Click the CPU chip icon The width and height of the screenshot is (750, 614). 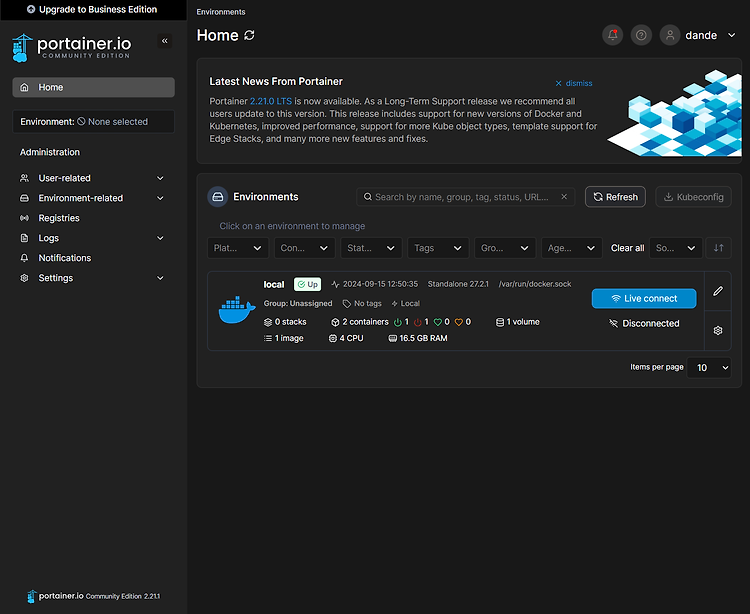coord(333,339)
